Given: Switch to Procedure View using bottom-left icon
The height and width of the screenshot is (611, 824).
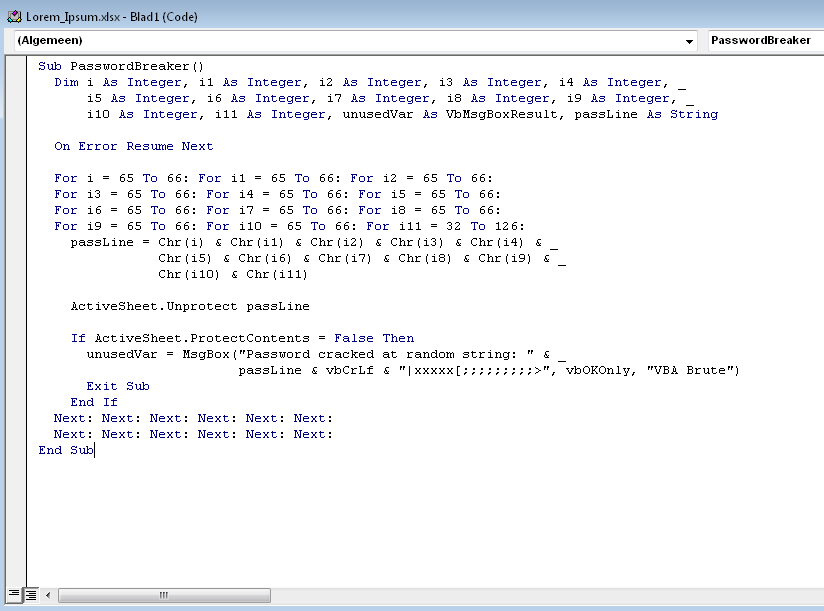Looking at the screenshot, I should [13, 594].
